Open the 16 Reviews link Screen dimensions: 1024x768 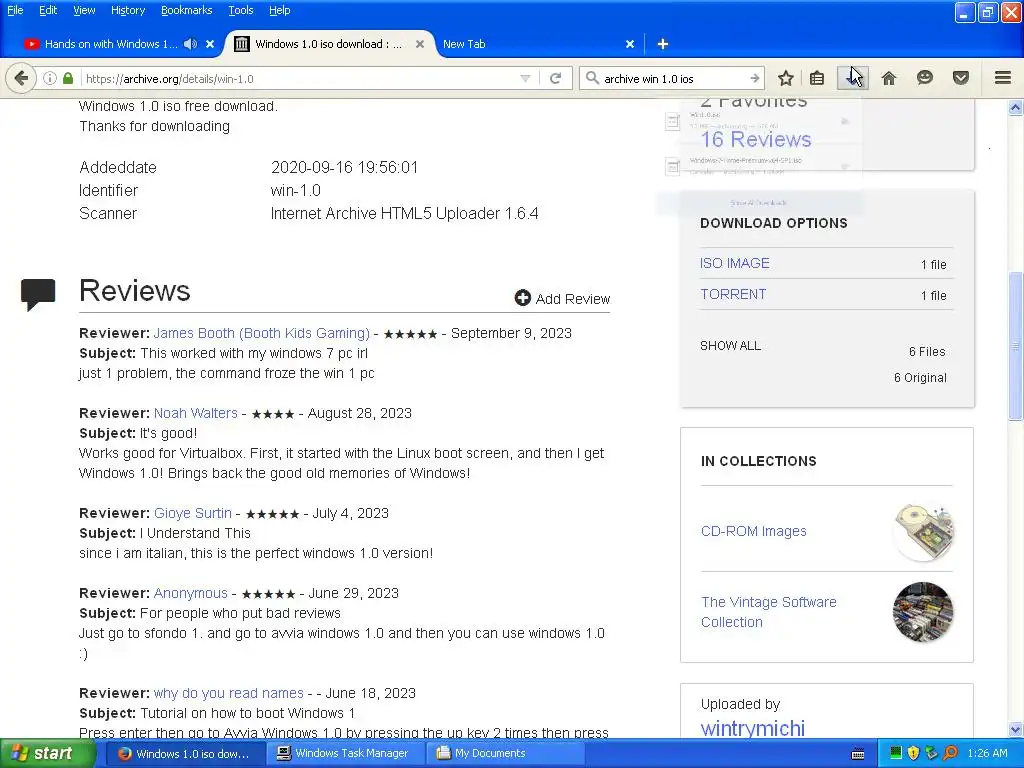756,139
